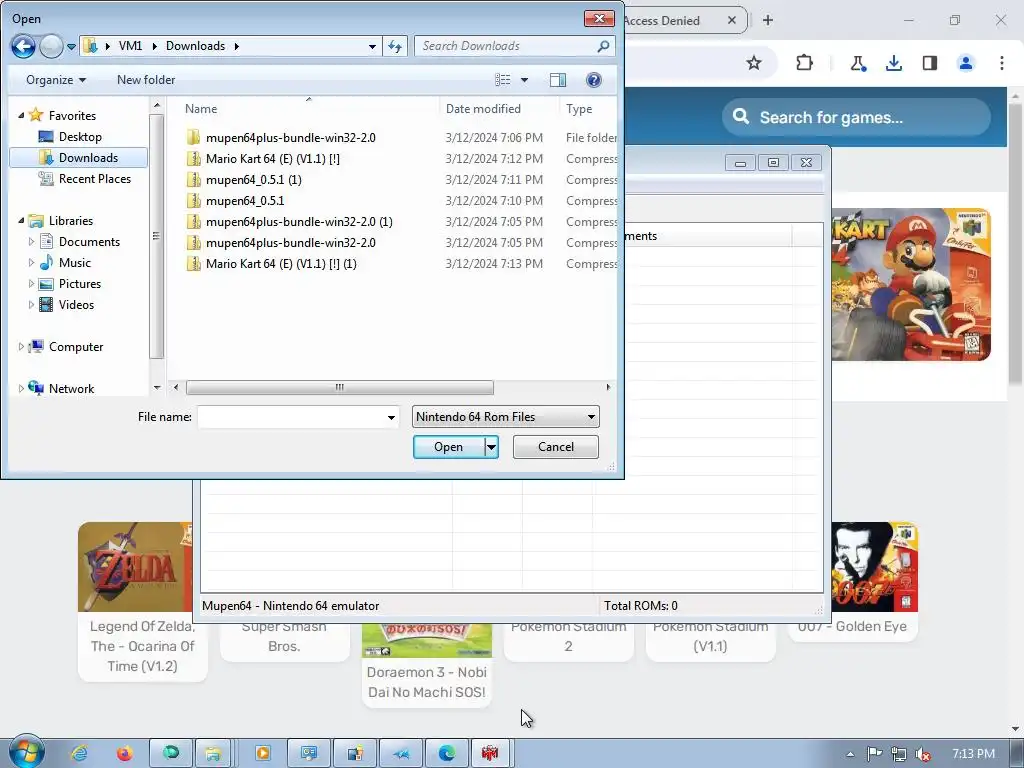This screenshot has width=1024, height=768.
Task: Open Chrome profile avatar
Action: (965, 63)
